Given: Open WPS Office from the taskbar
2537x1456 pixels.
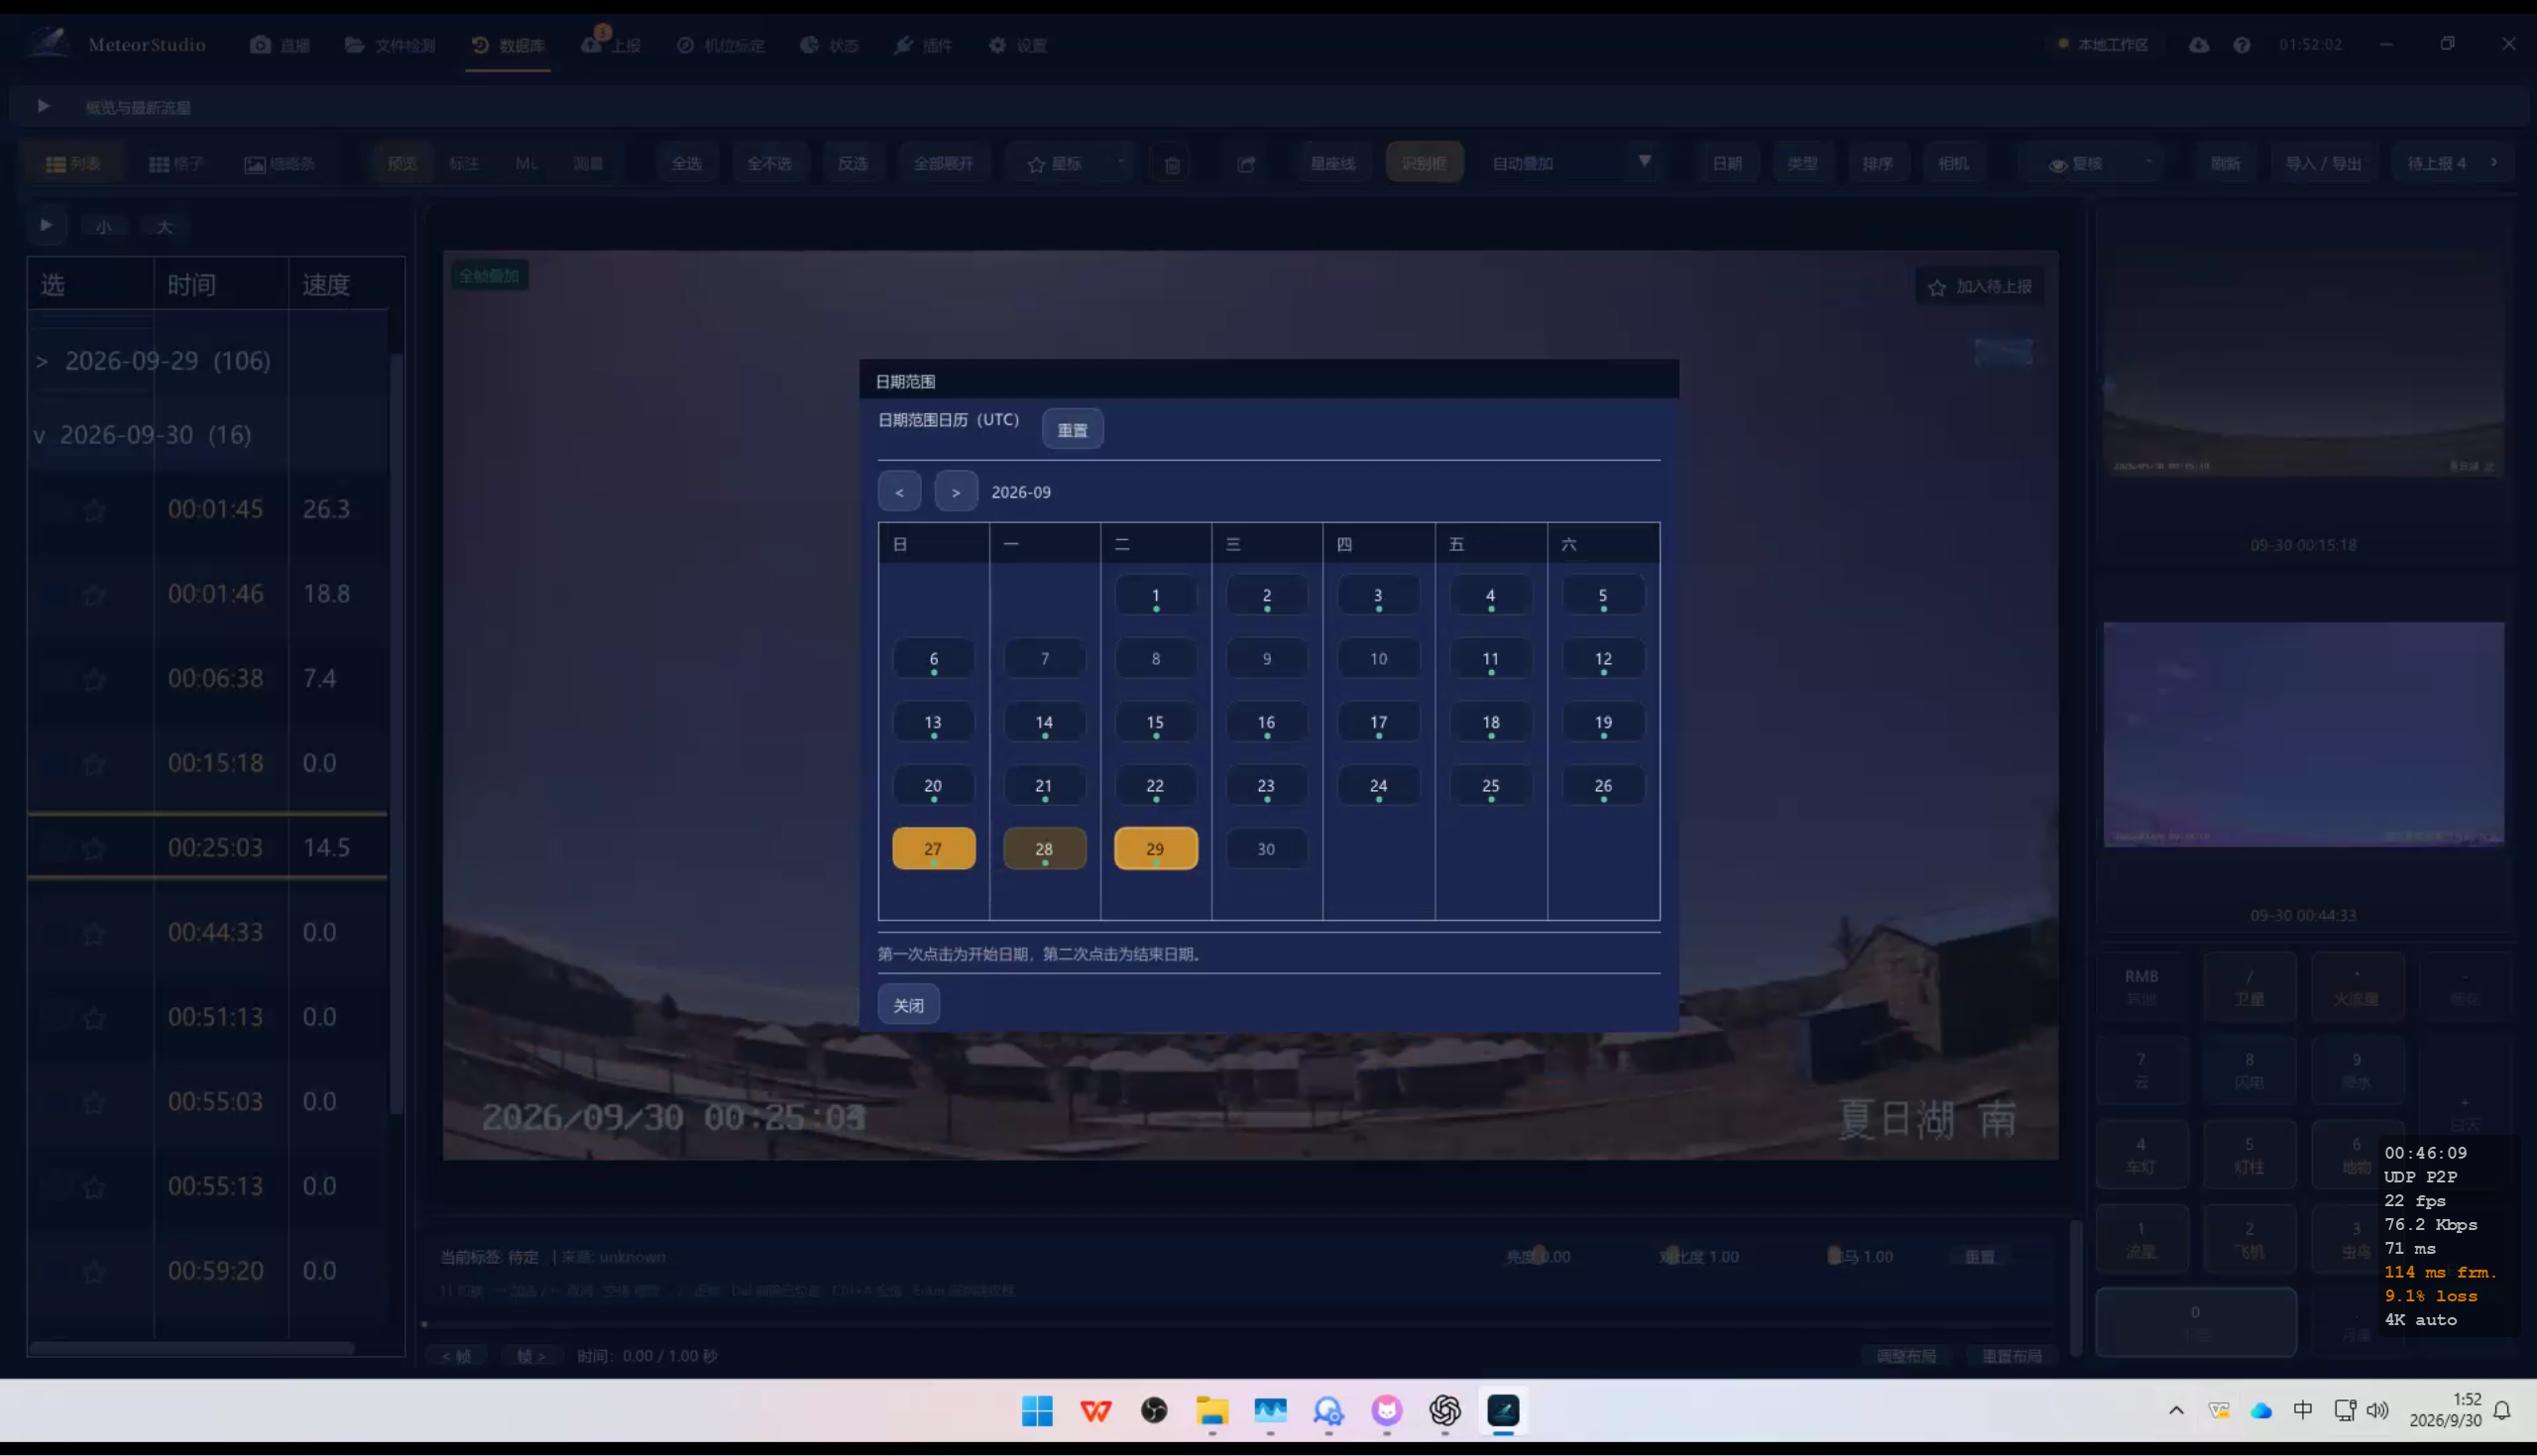Looking at the screenshot, I should (x=1096, y=1411).
